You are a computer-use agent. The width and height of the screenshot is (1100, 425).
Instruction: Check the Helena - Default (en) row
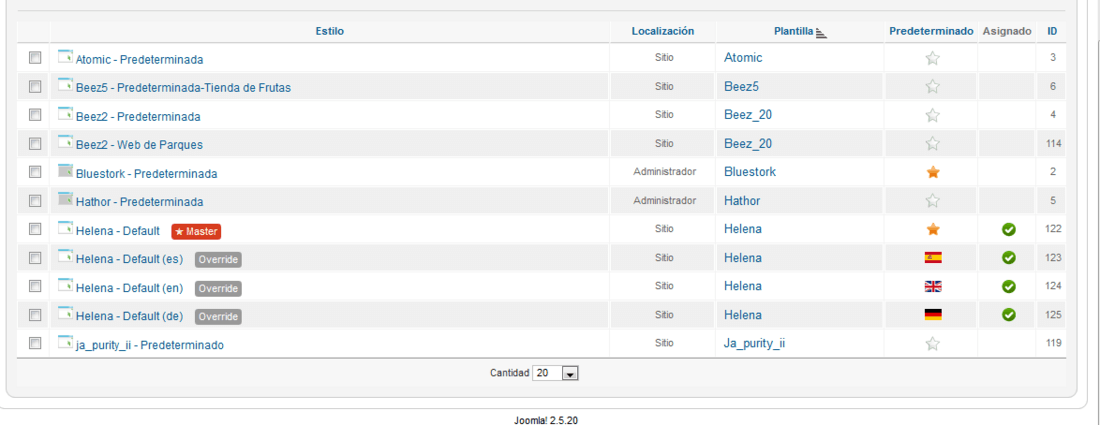[x=34, y=287]
